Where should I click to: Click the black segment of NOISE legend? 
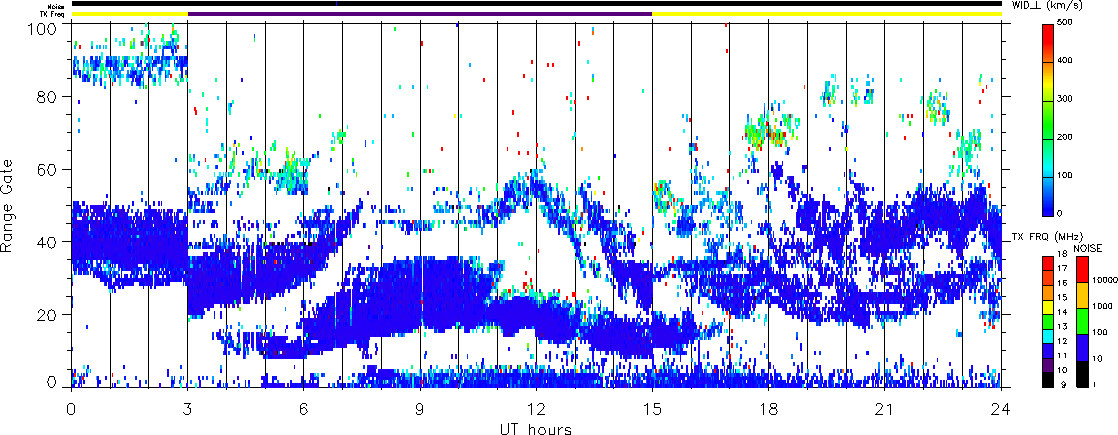[x=1082, y=374]
